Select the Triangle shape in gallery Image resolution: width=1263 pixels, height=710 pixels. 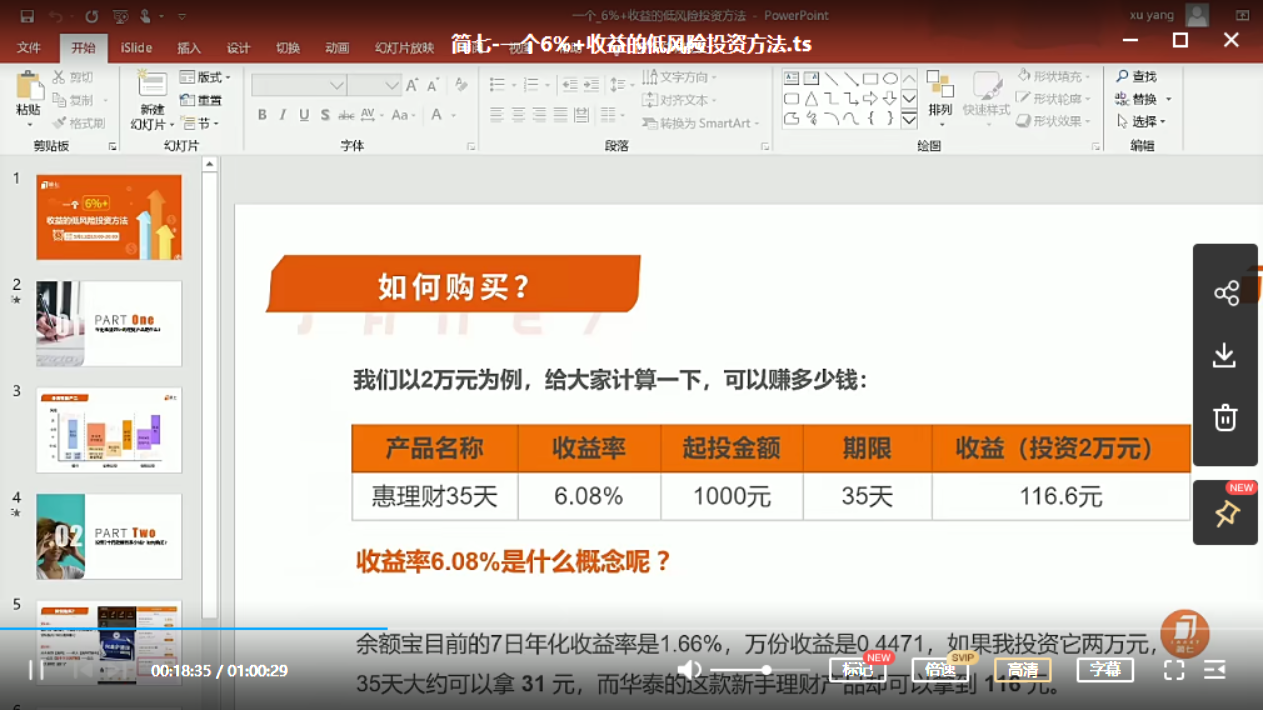pos(811,99)
